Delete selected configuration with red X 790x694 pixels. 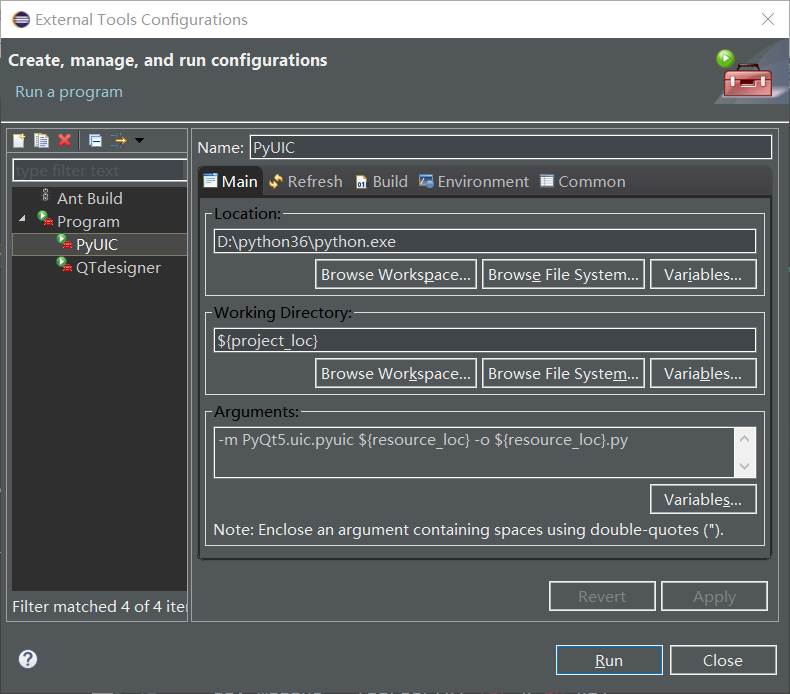(x=64, y=140)
